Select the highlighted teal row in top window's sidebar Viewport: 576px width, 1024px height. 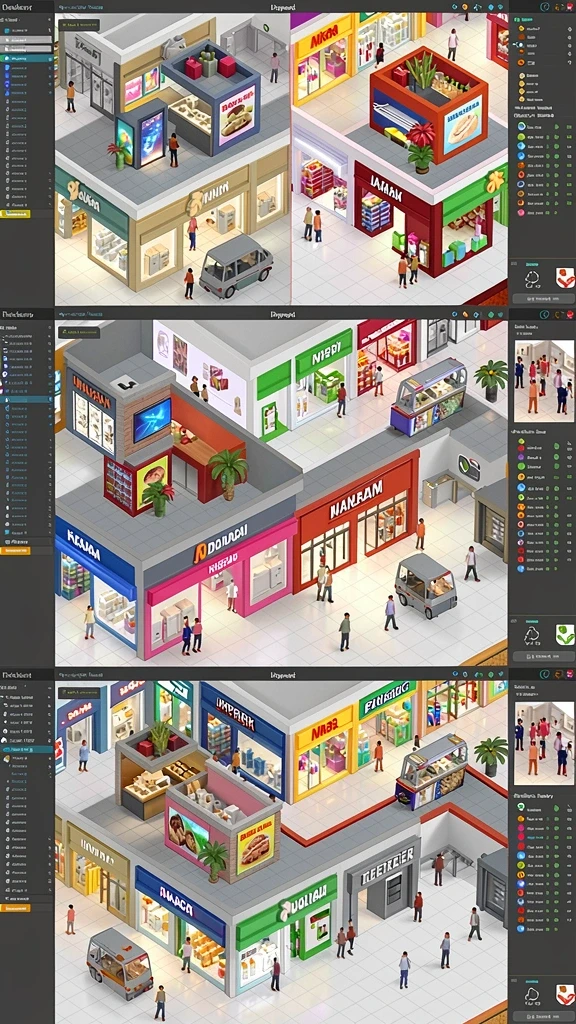pos(27,58)
